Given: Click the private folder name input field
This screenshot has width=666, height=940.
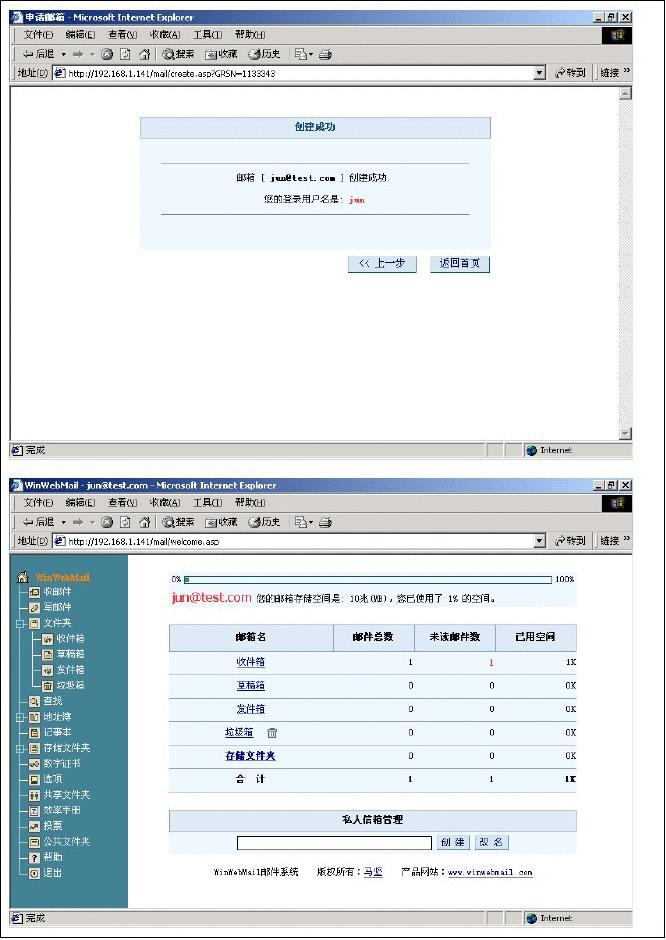Looking at the screenshot, I should (334, 843).
